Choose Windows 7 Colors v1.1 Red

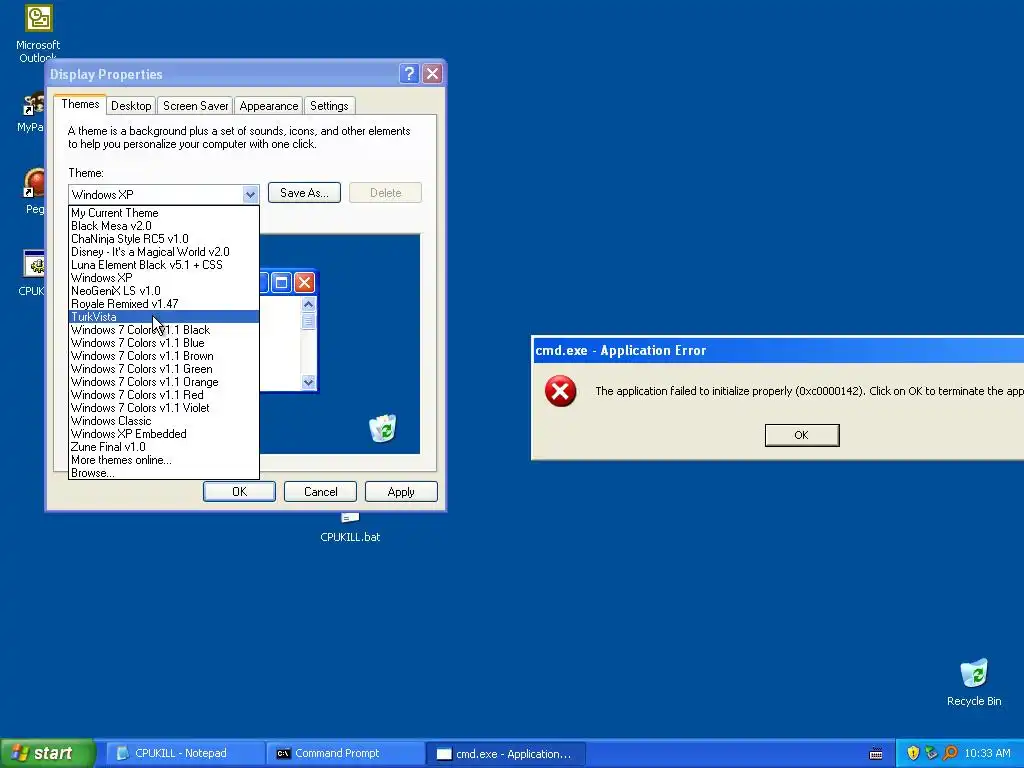164,395
